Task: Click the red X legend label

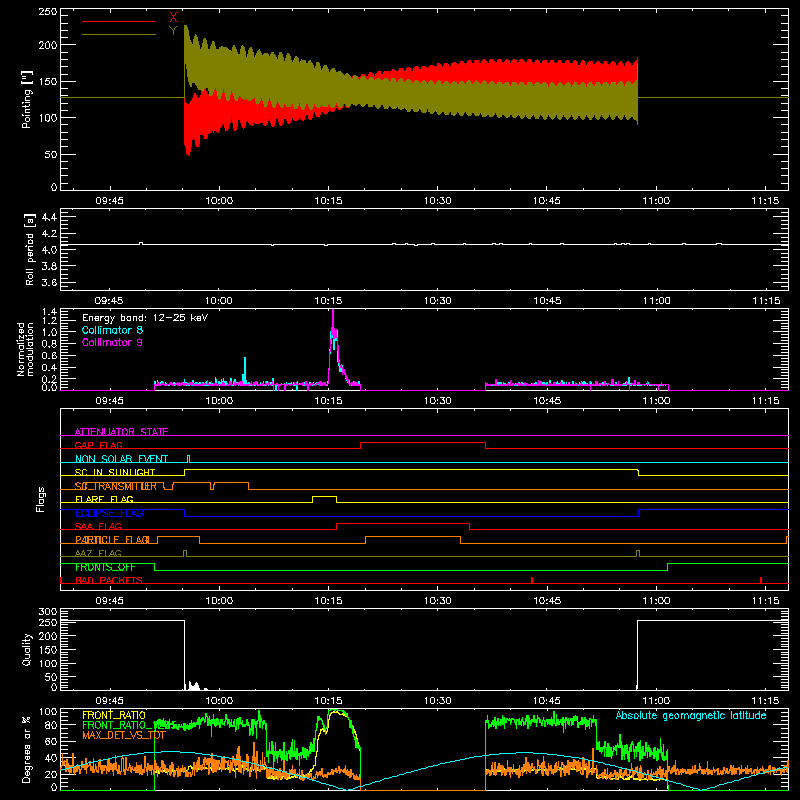Action: click(173, 18)
